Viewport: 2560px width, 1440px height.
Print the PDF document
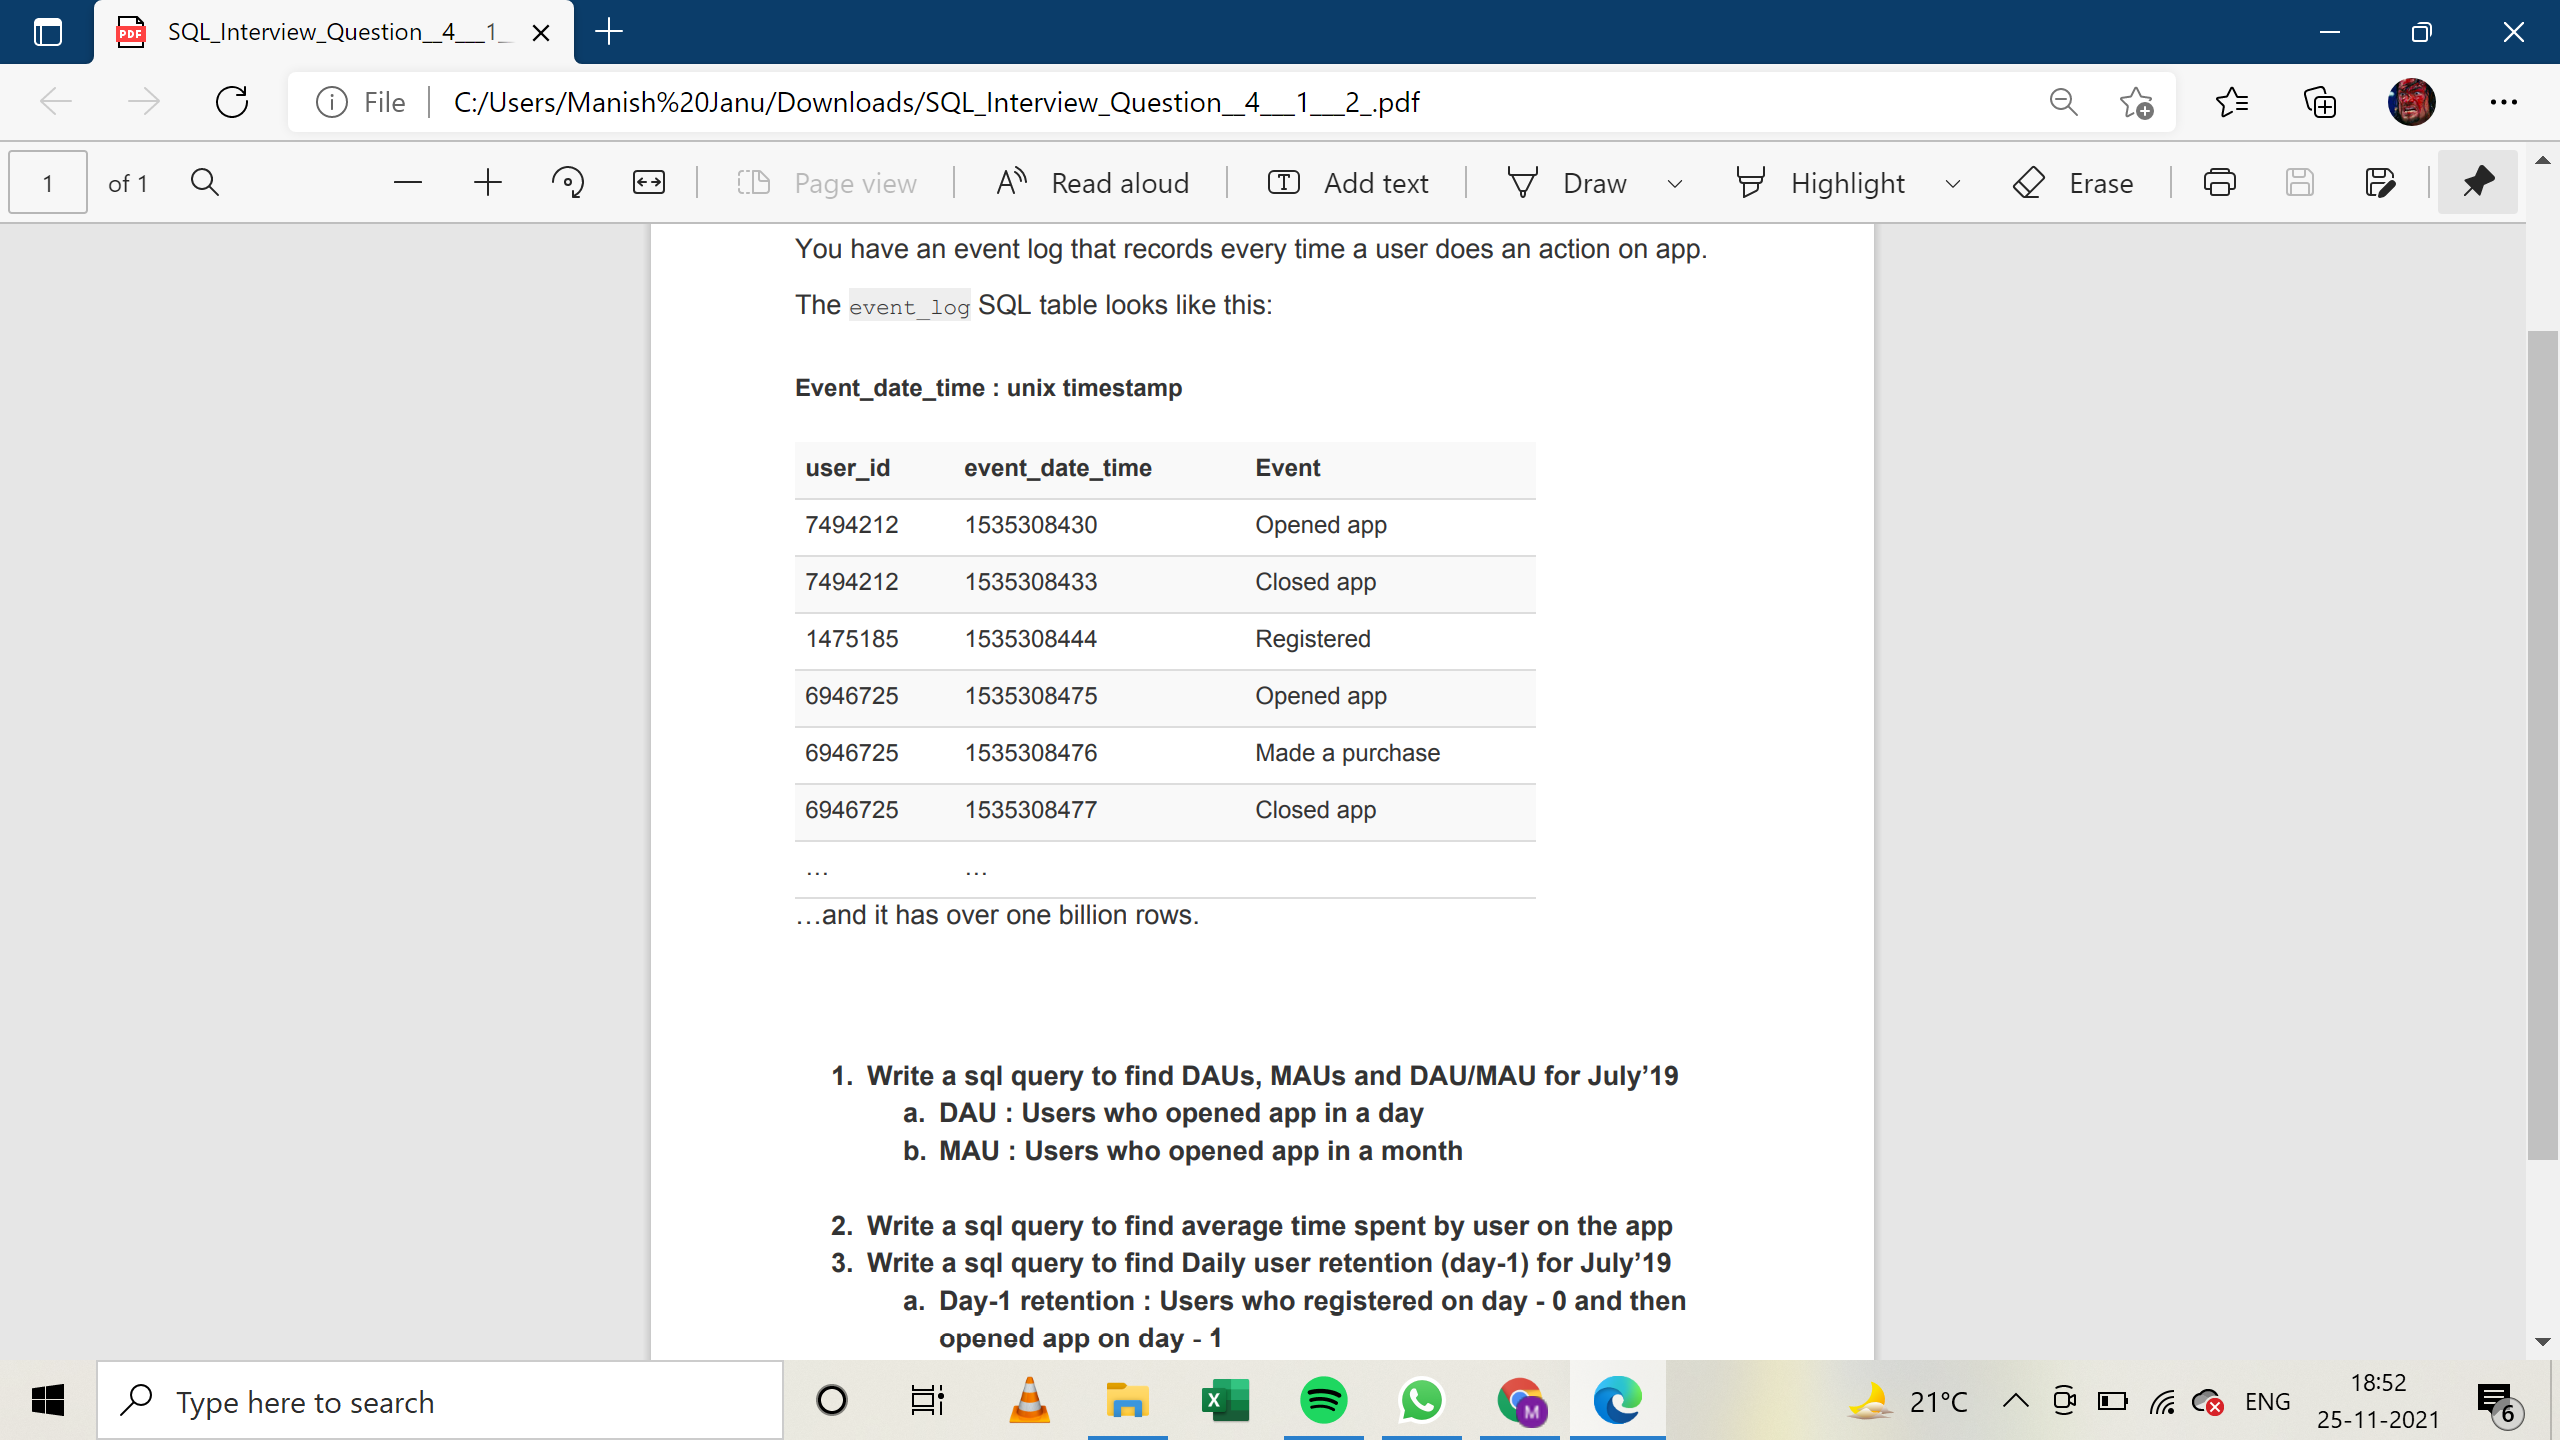point(2219,182)
